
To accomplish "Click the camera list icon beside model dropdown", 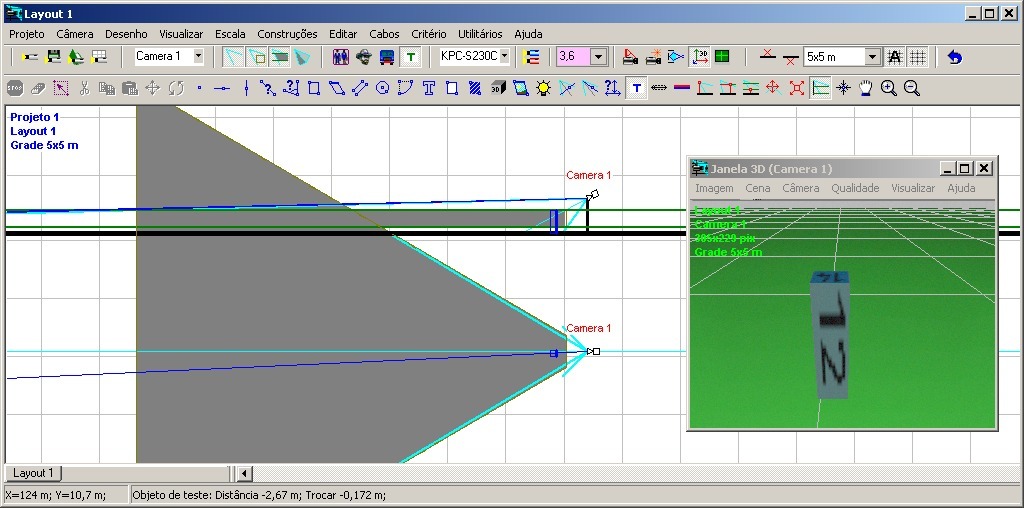I will [532, 57].
